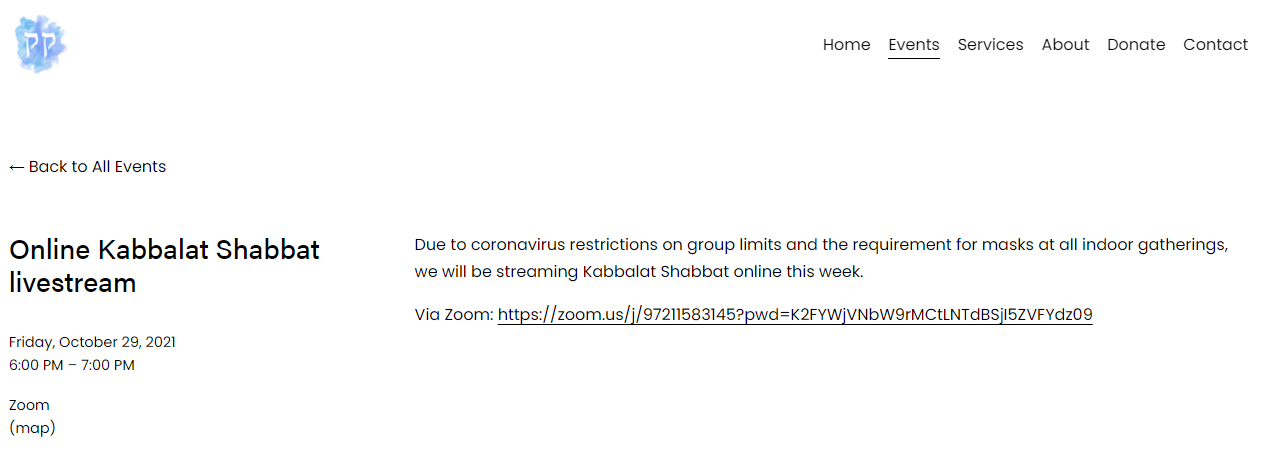Open the Zoom meeting URL link

[x=794, y=315]
